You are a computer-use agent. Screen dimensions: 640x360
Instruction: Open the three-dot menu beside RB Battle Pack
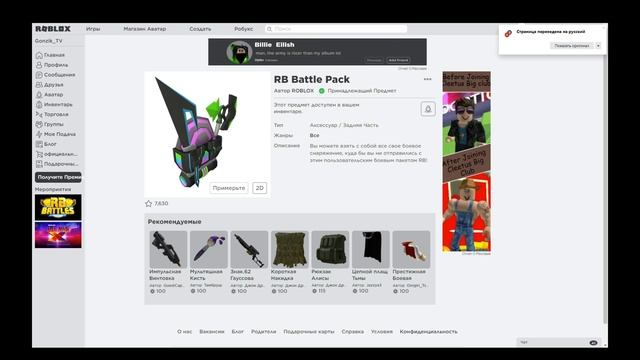click(x=427, y=79)
